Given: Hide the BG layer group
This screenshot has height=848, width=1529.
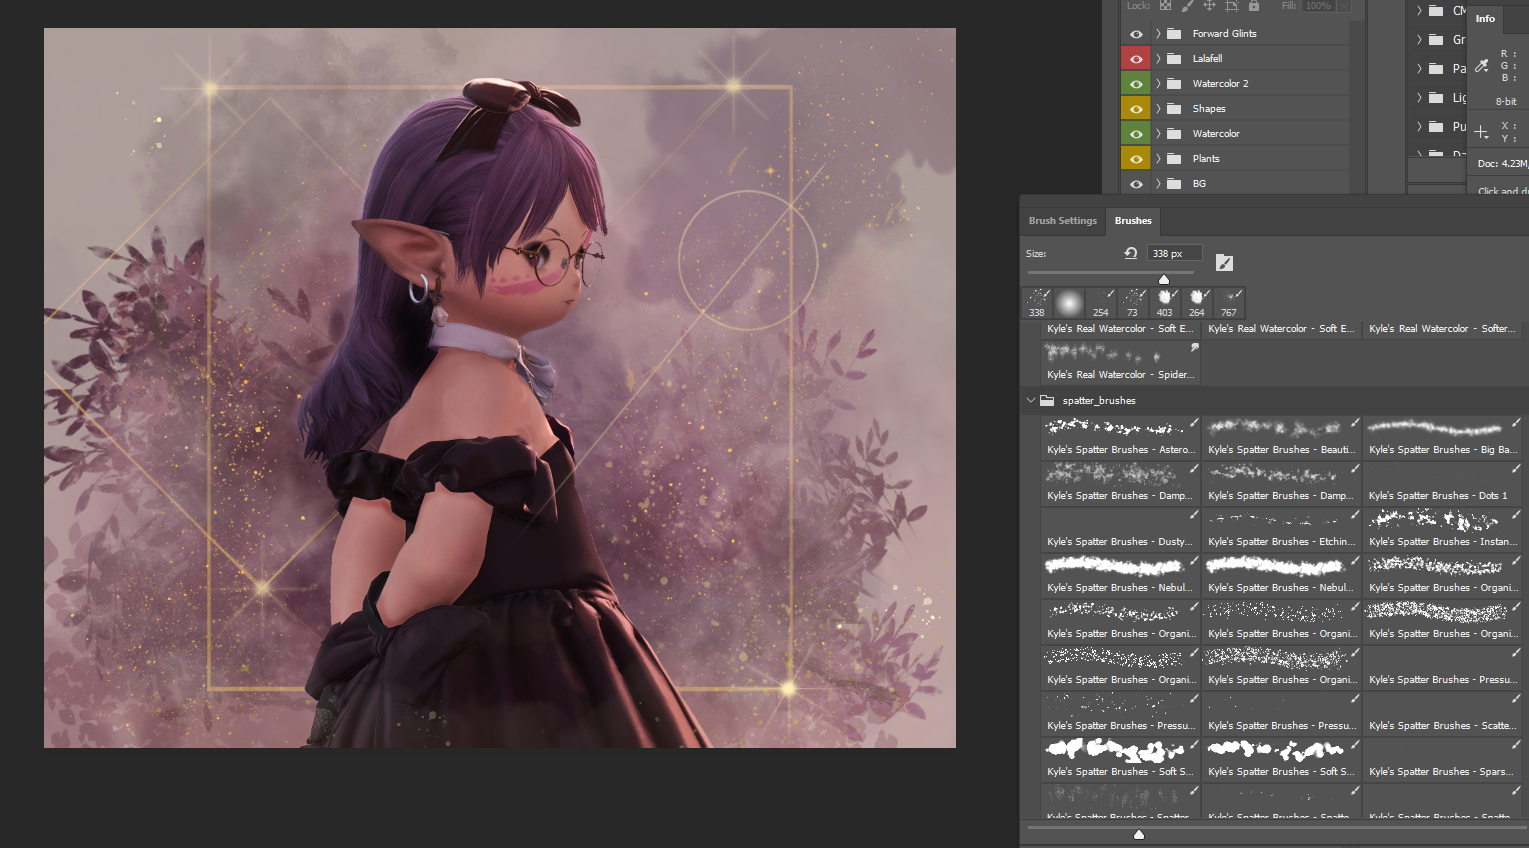Looking at the screenshot, I should (x=1136, y=184).
